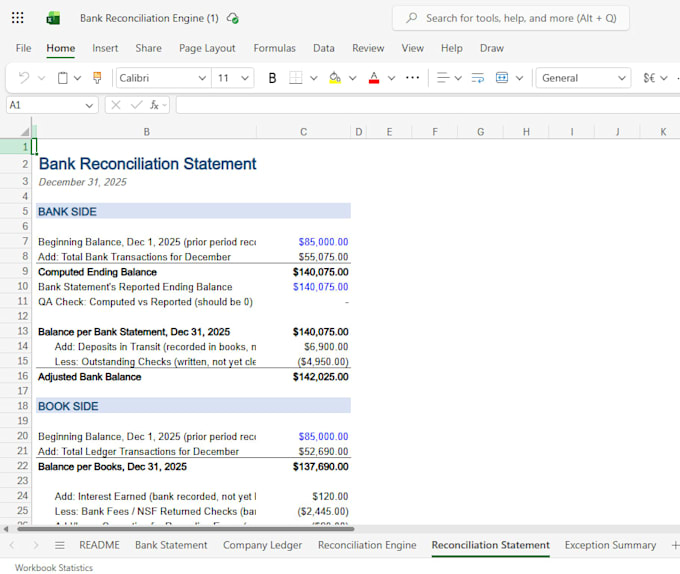Viewport: 680px width, 574px height.
Task: Click the search magnifier icon
Action: pos(412,18)
